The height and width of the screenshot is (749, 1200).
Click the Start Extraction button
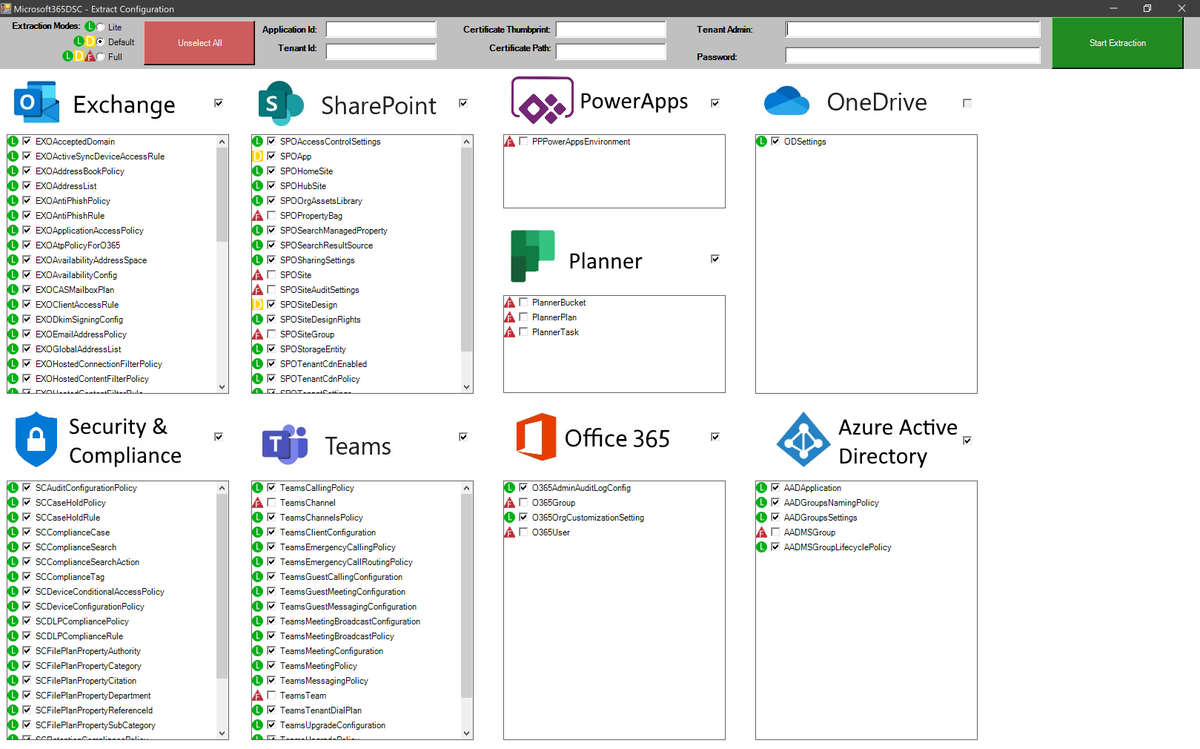tap(1118, 43)
